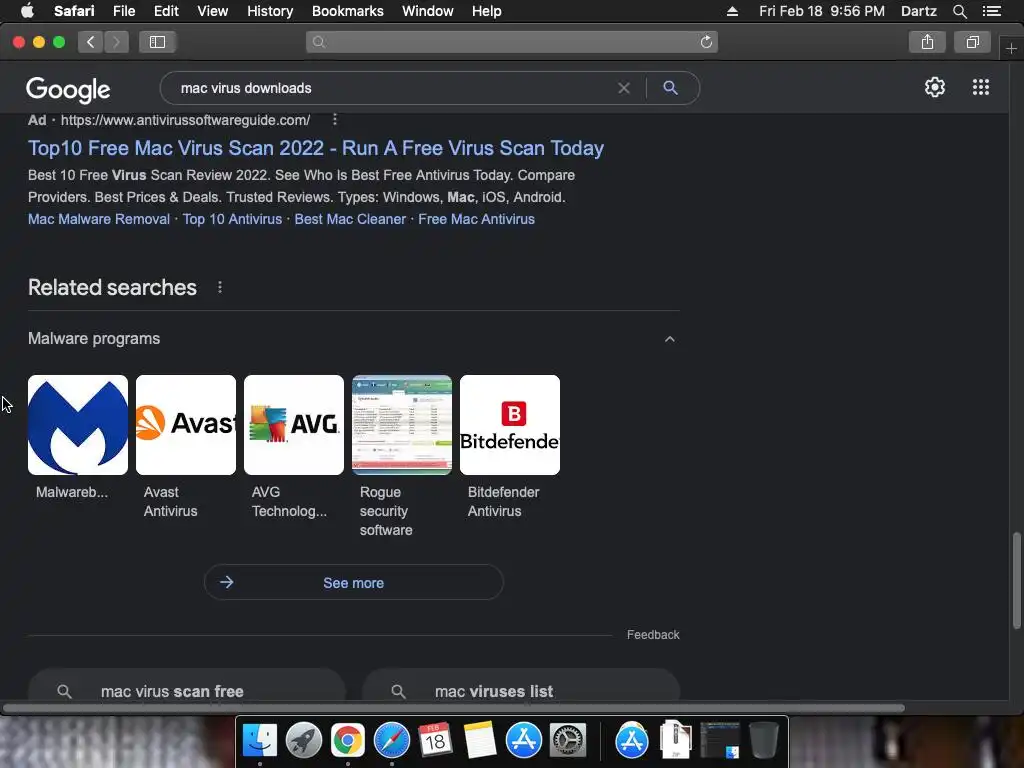Open the ad's three-dot options

pos(334,120)
